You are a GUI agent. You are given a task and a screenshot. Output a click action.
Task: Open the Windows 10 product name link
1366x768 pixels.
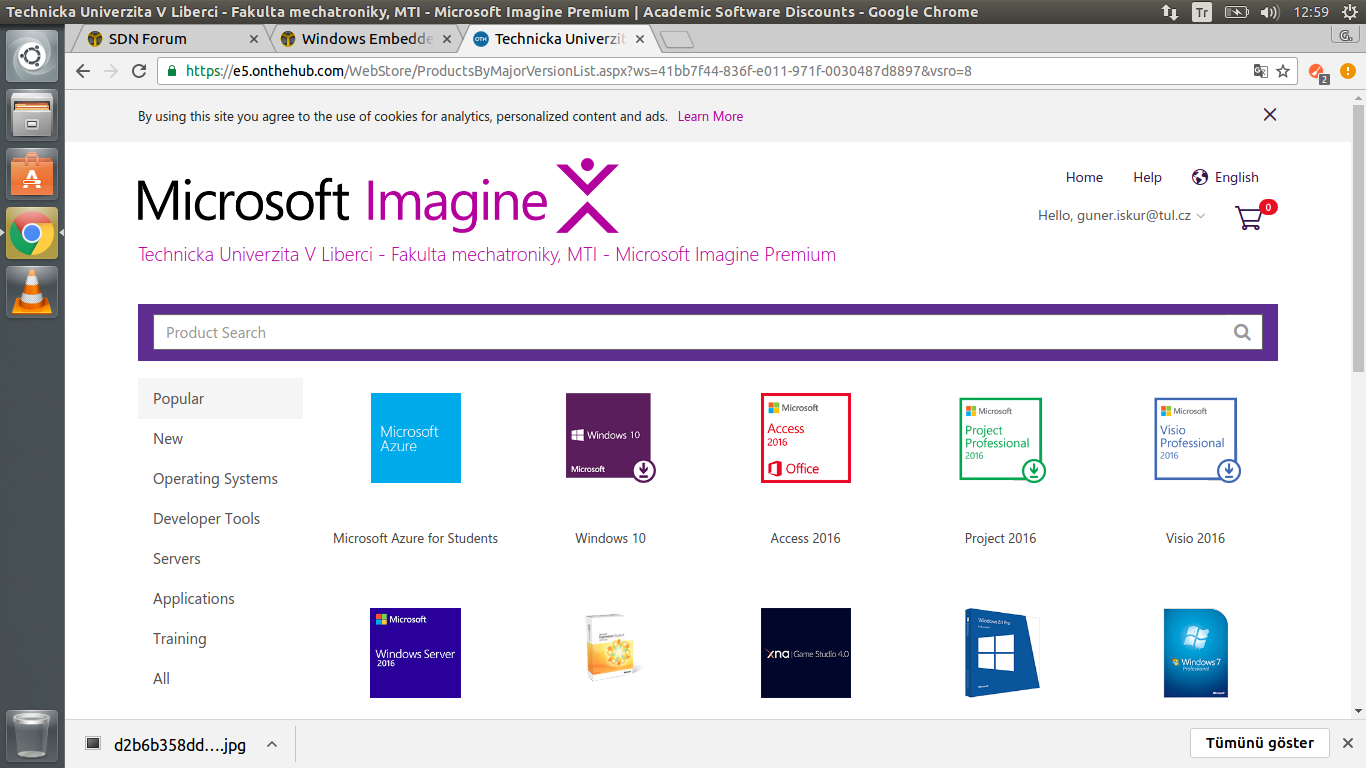pyautogui.click(x=610, y=538)
